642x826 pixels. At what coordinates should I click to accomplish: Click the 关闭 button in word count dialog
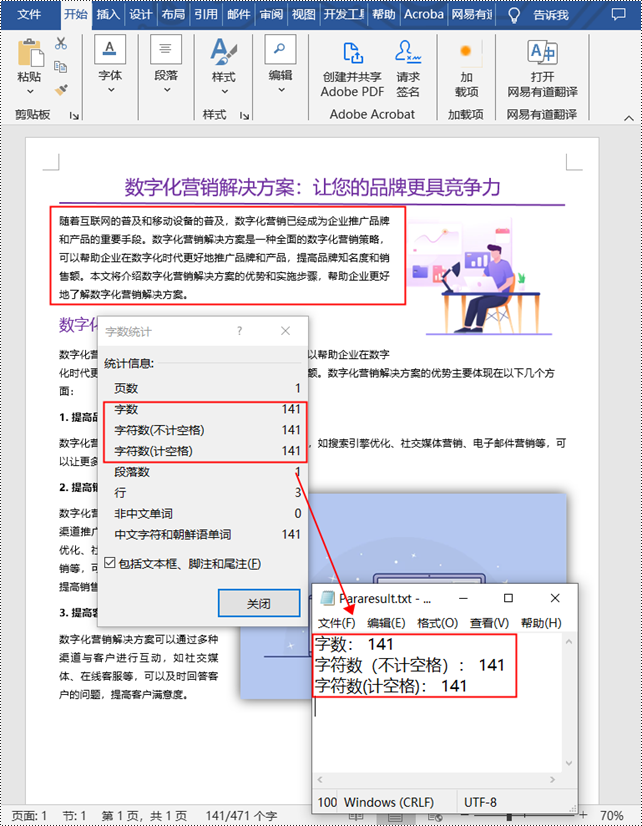259,603
